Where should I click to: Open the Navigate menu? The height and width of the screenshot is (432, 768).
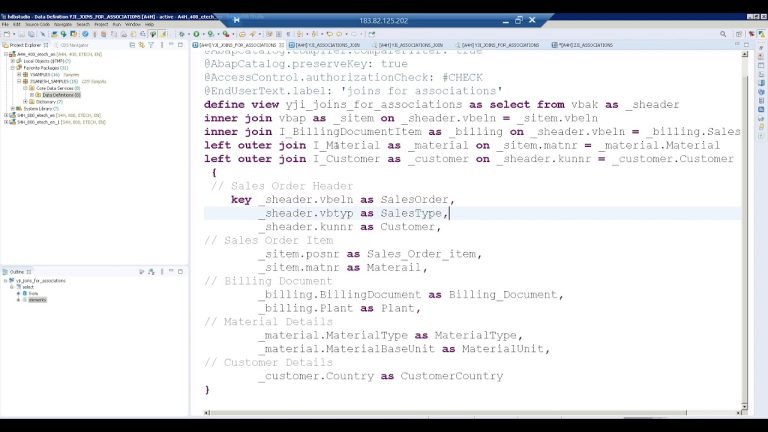pos(62,24)
